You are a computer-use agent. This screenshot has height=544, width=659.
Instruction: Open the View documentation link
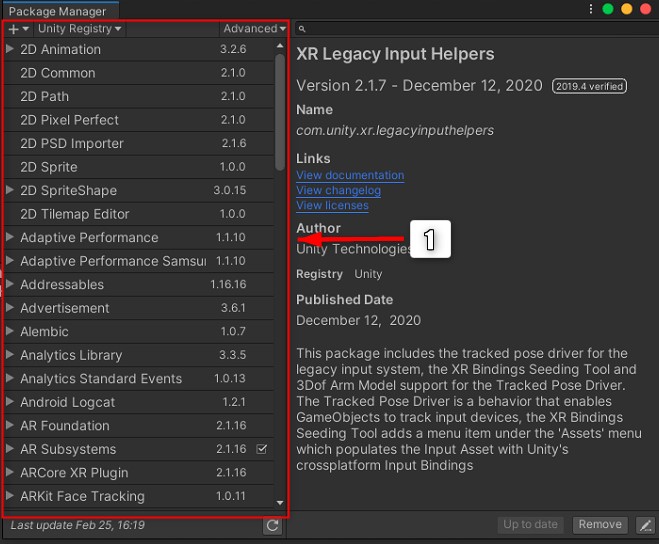(350, 175)
